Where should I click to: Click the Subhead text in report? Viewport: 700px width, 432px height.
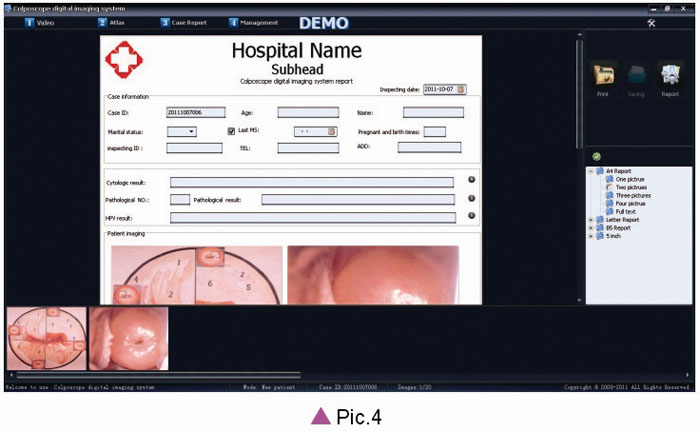point(297,70)
